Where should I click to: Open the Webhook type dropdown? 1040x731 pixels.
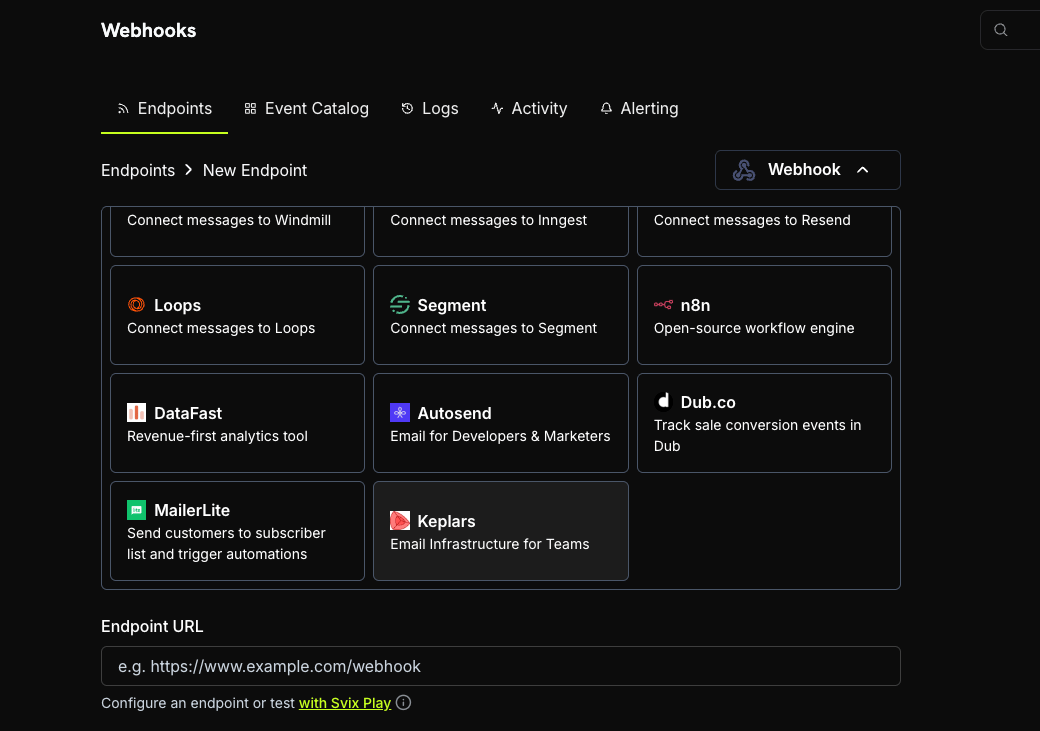(x=807, y=170)
